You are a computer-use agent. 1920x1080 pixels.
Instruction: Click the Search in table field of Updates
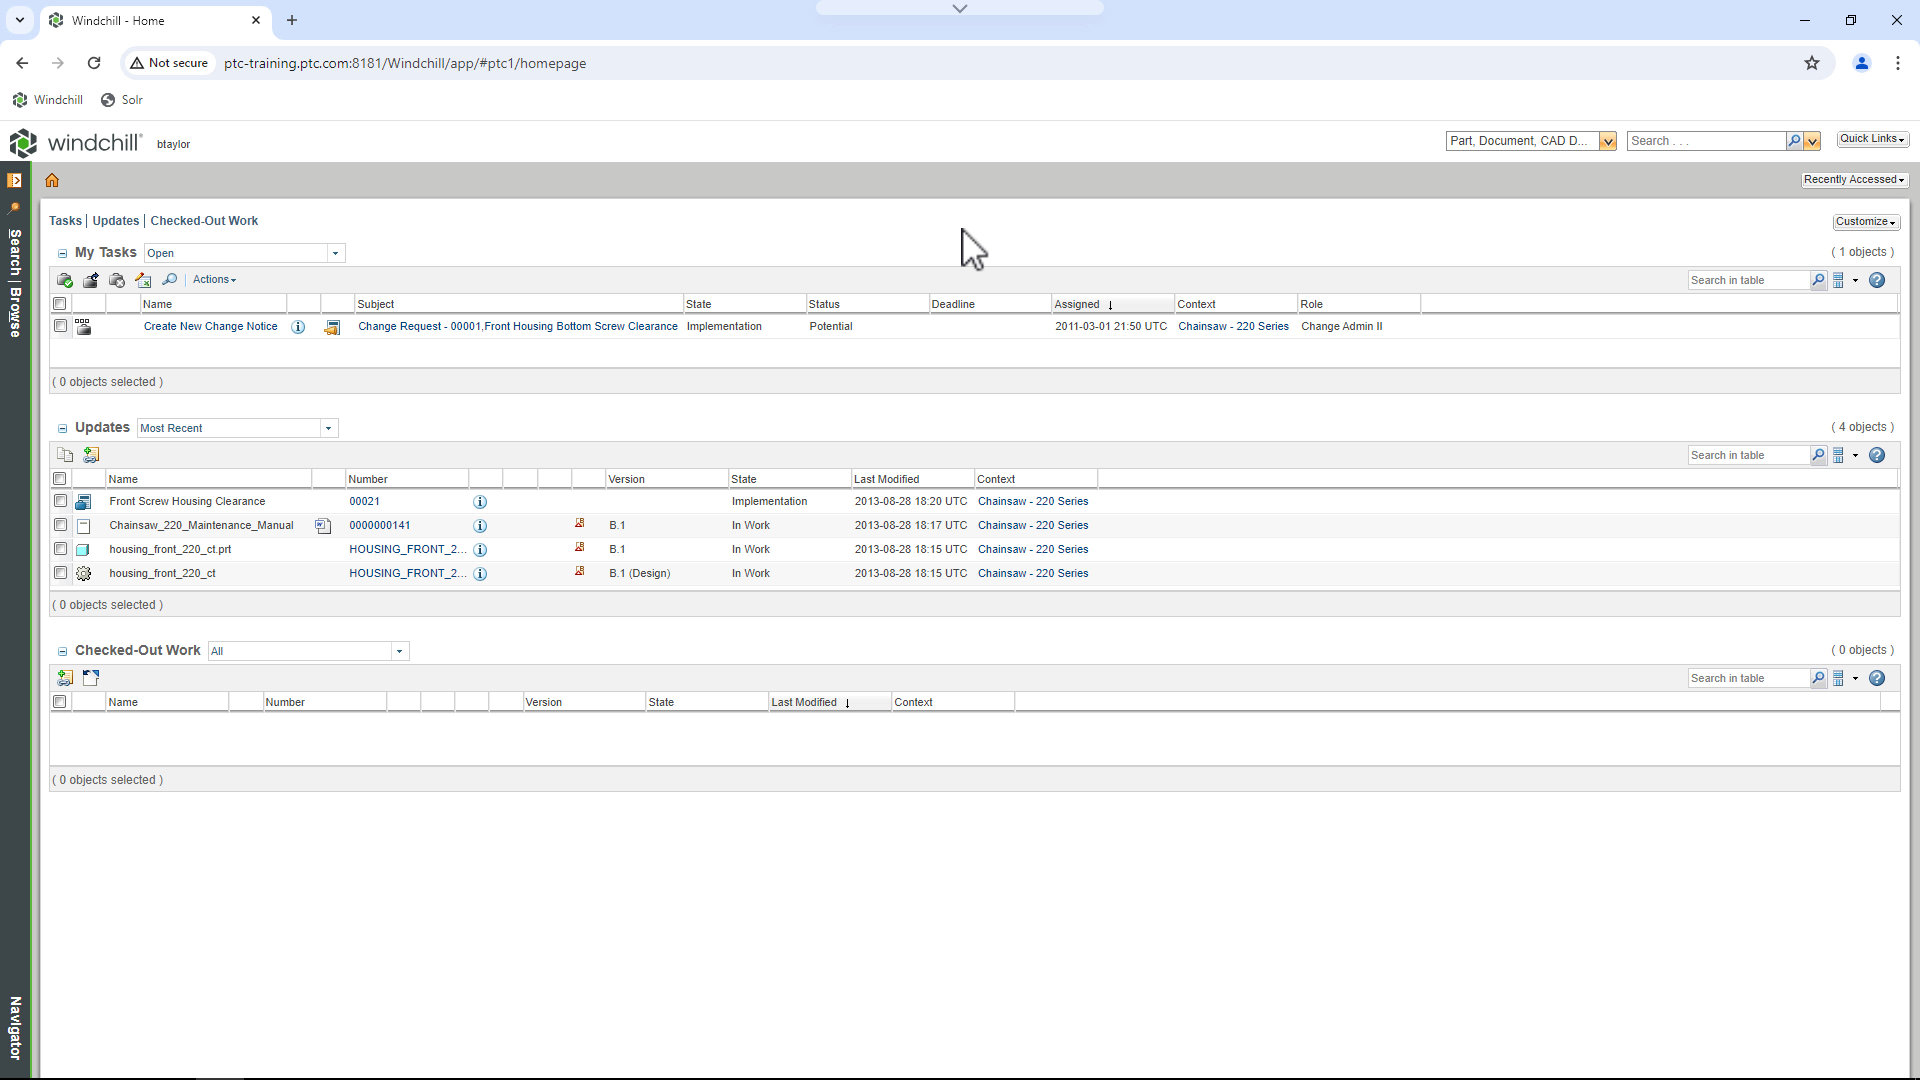pos(1748,455)
